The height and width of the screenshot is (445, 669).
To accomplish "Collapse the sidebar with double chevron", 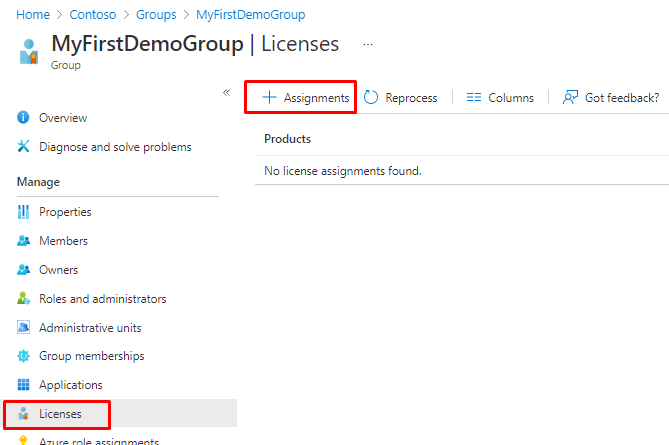I will [x=226, y=92].
